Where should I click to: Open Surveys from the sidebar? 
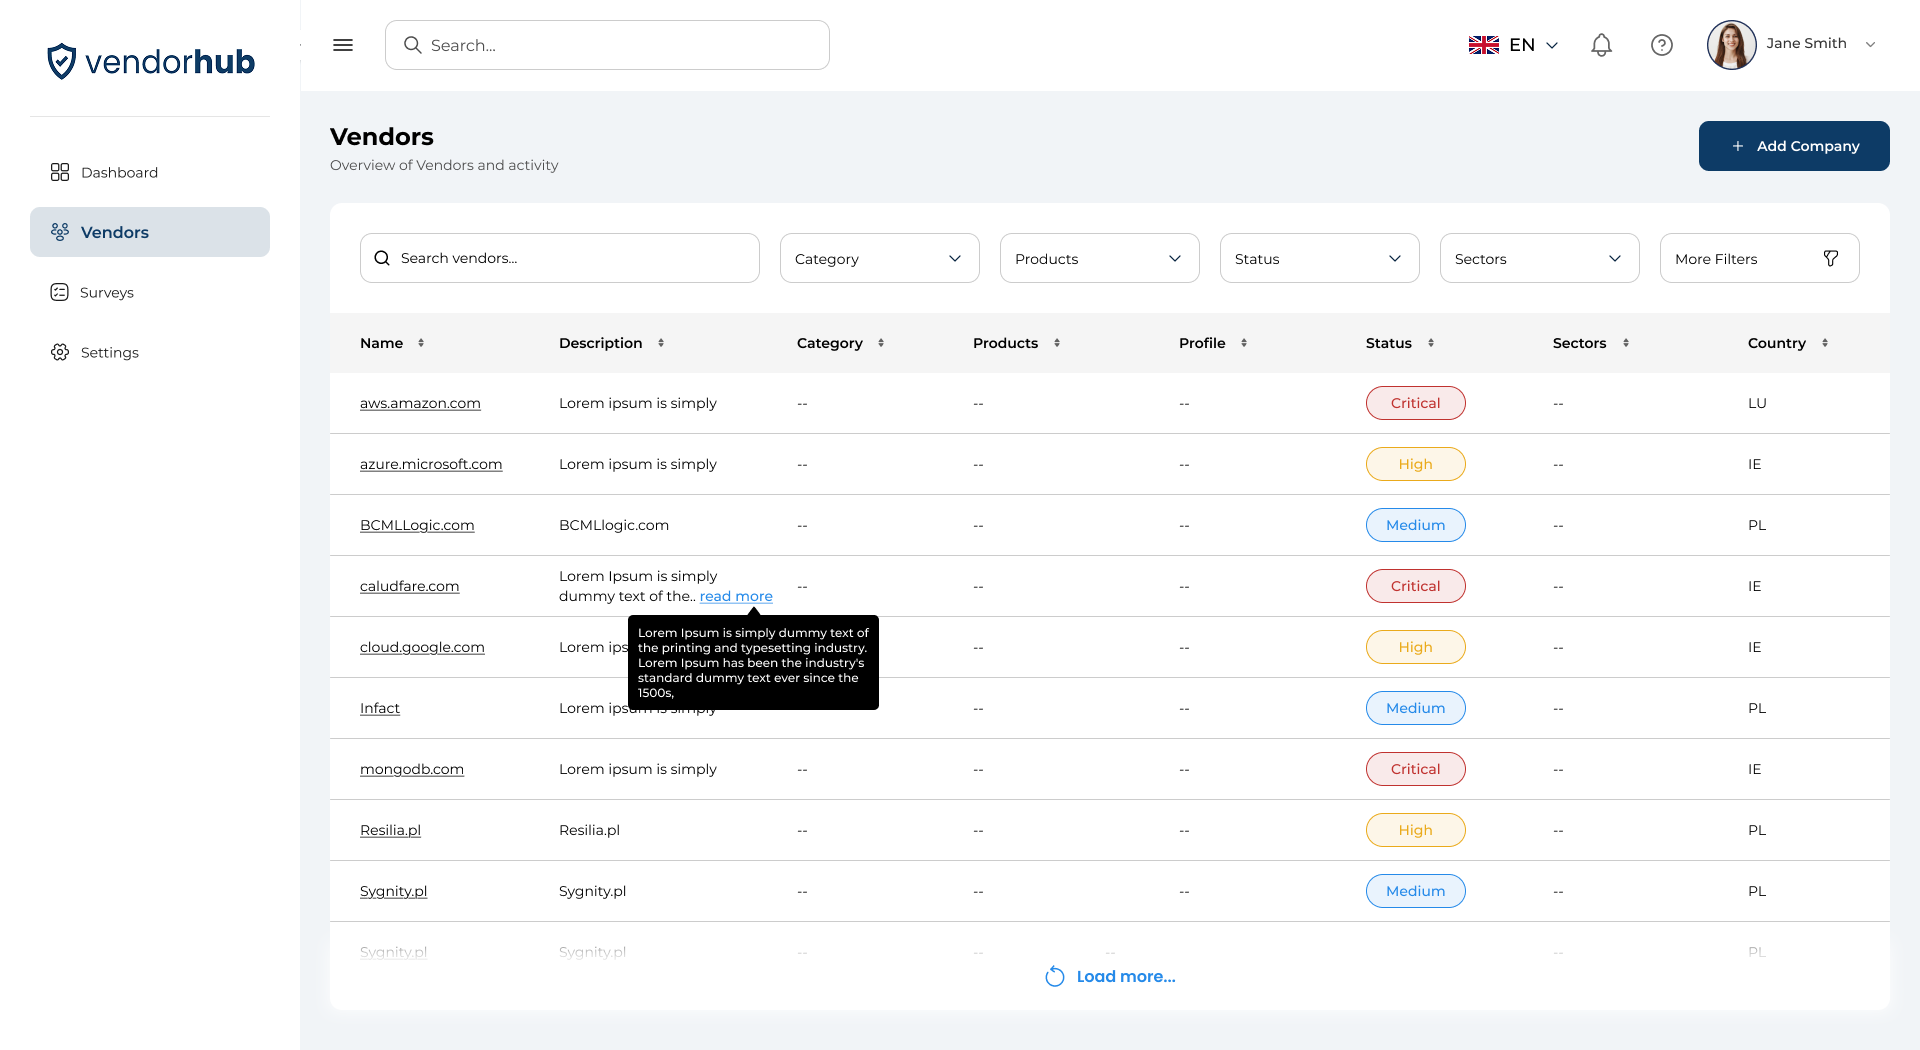tap(106, 292)
